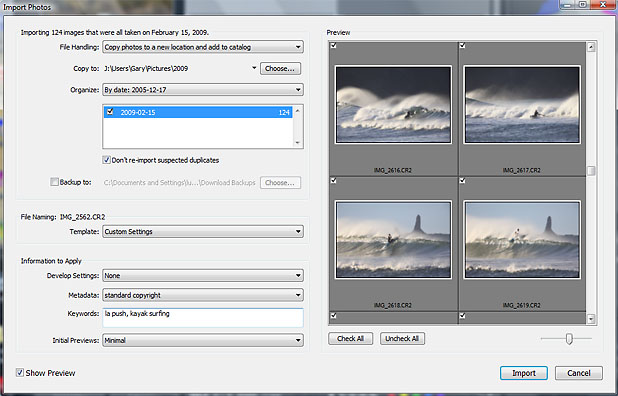Click Choose button next to Copy to
This screenshot has width=618, height=396.
click(x=280, y=69)
